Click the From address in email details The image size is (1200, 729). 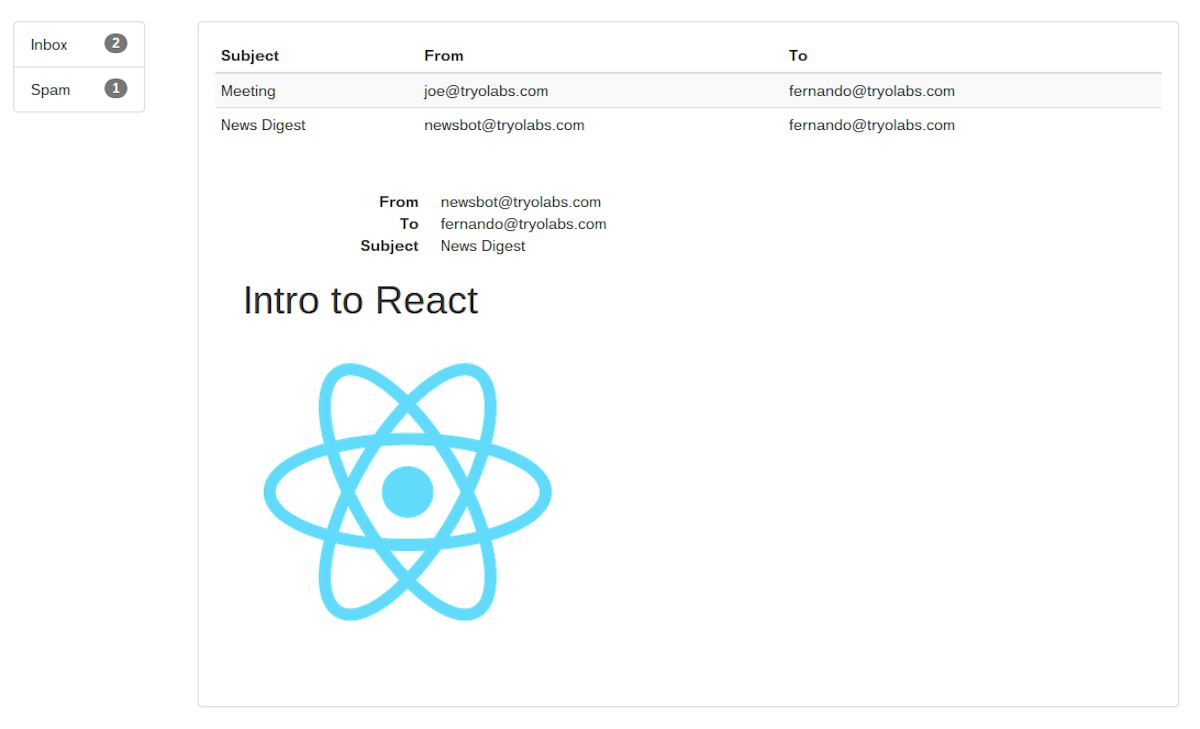click(520, 201)
